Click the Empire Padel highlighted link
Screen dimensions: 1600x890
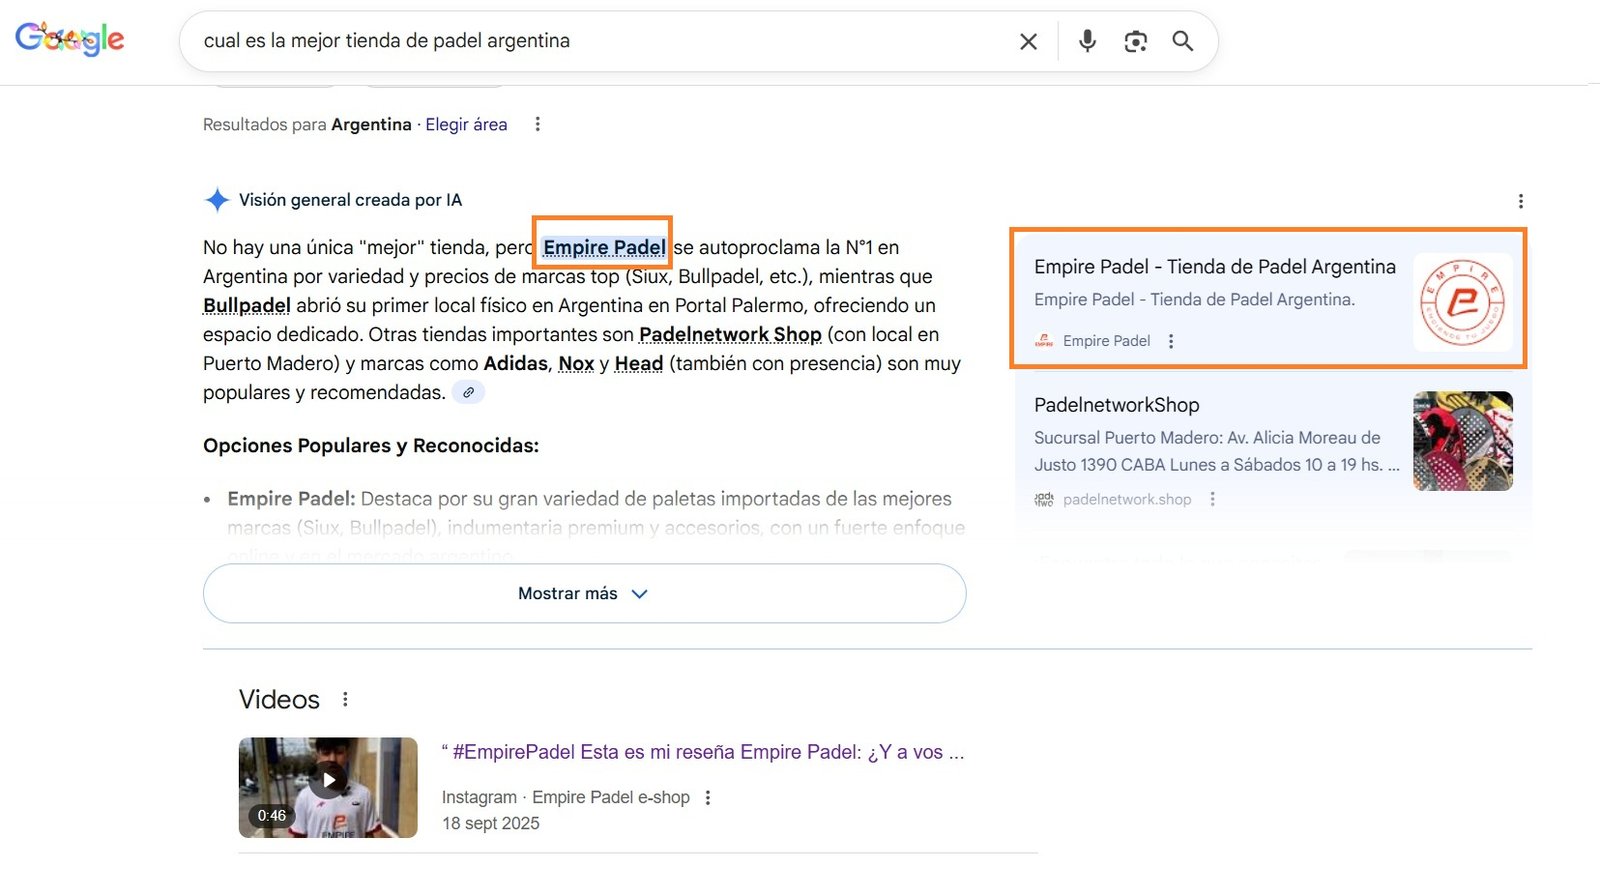(x=604, y=247)
